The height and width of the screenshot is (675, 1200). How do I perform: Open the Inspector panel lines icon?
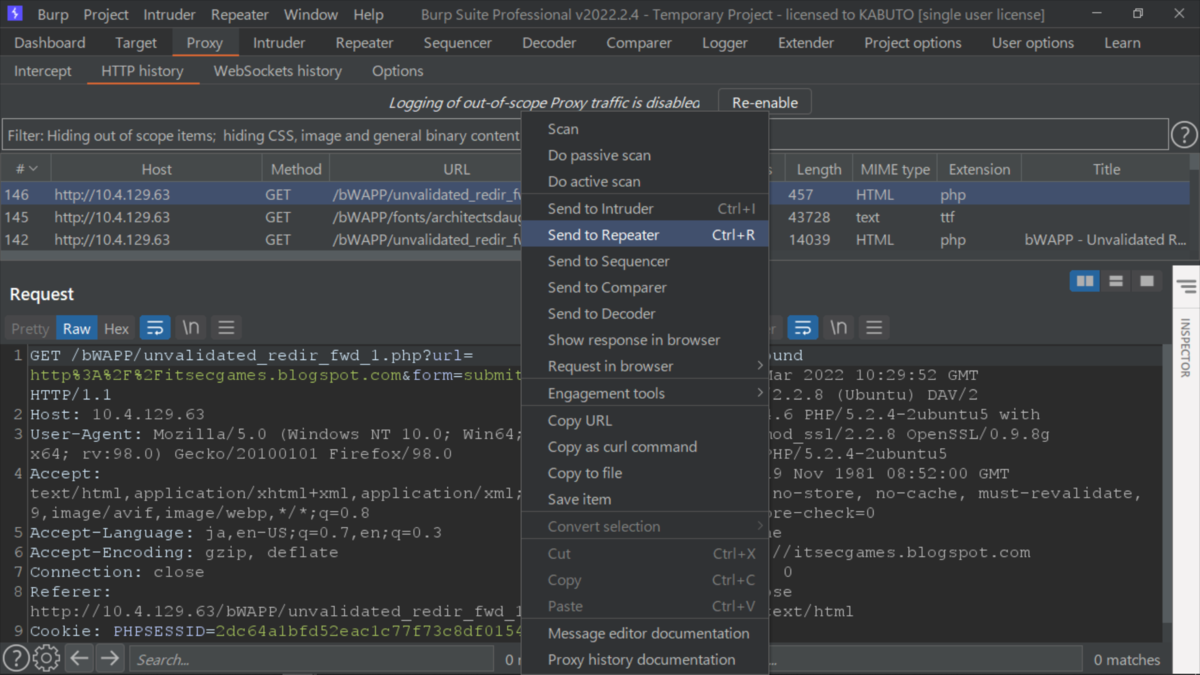1186,287
